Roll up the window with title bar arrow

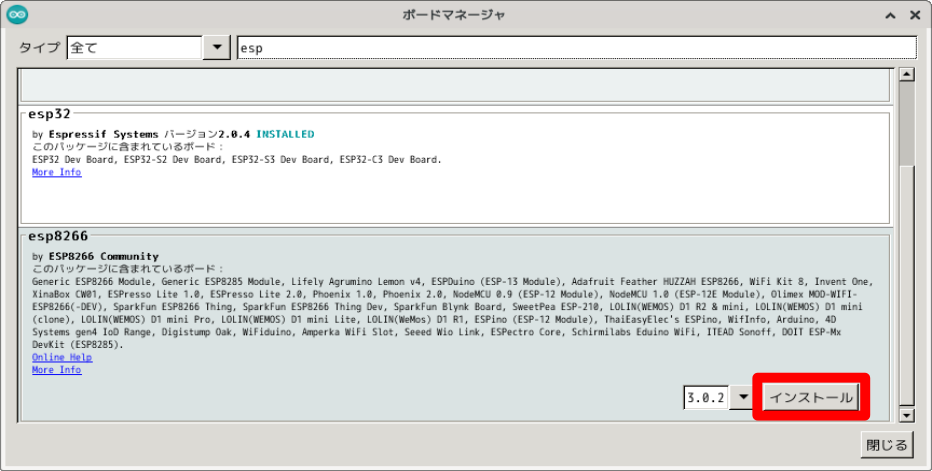click(x=890, y=15)
